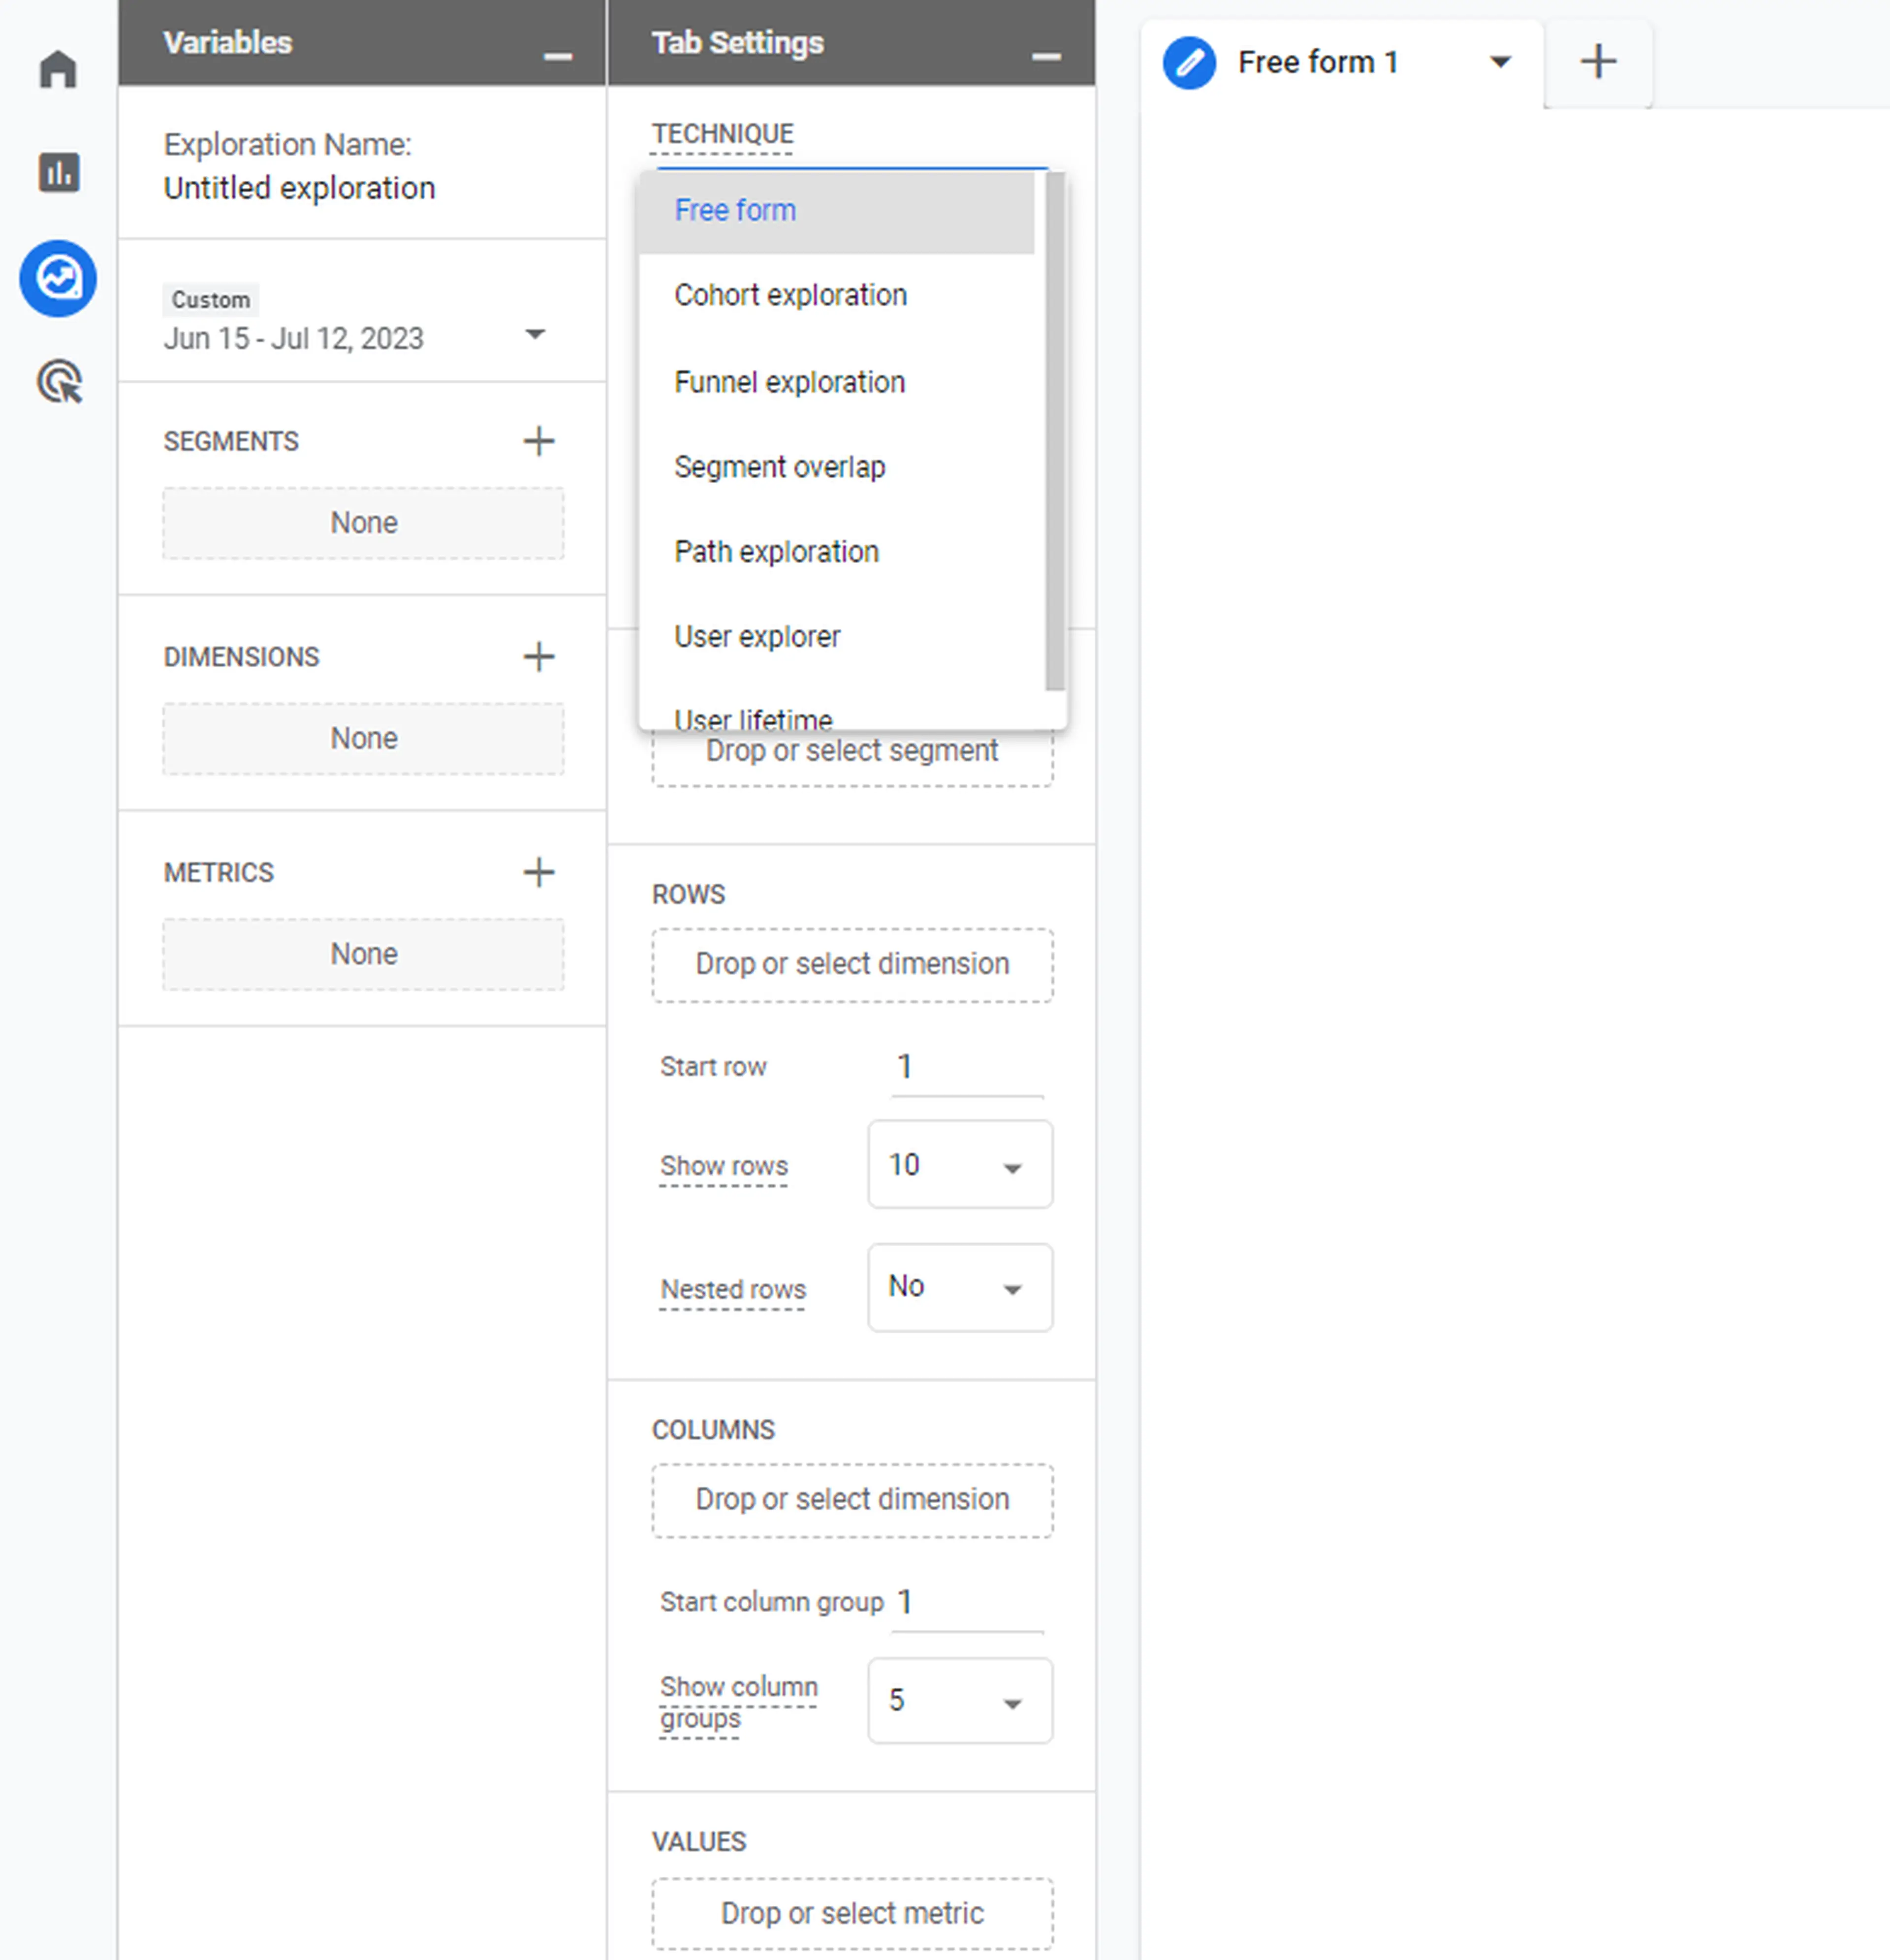The image size is (1890, 1960).
Task: Click Drop or select segment box
Action: click(x=852, y=758)
